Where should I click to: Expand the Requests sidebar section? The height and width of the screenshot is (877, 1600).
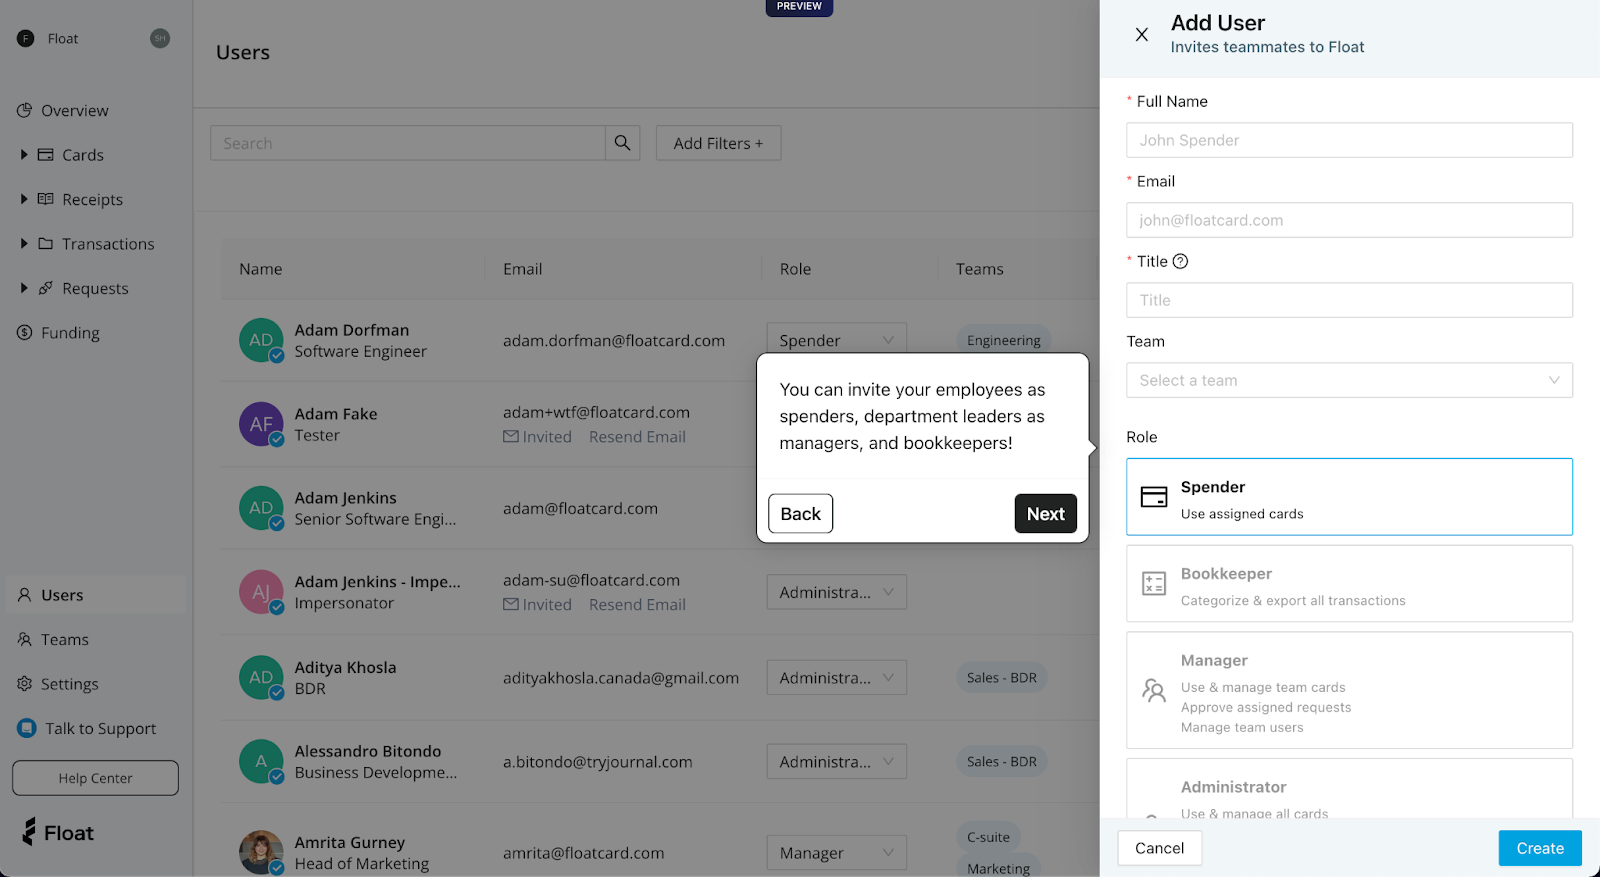(x=24, y=288)
